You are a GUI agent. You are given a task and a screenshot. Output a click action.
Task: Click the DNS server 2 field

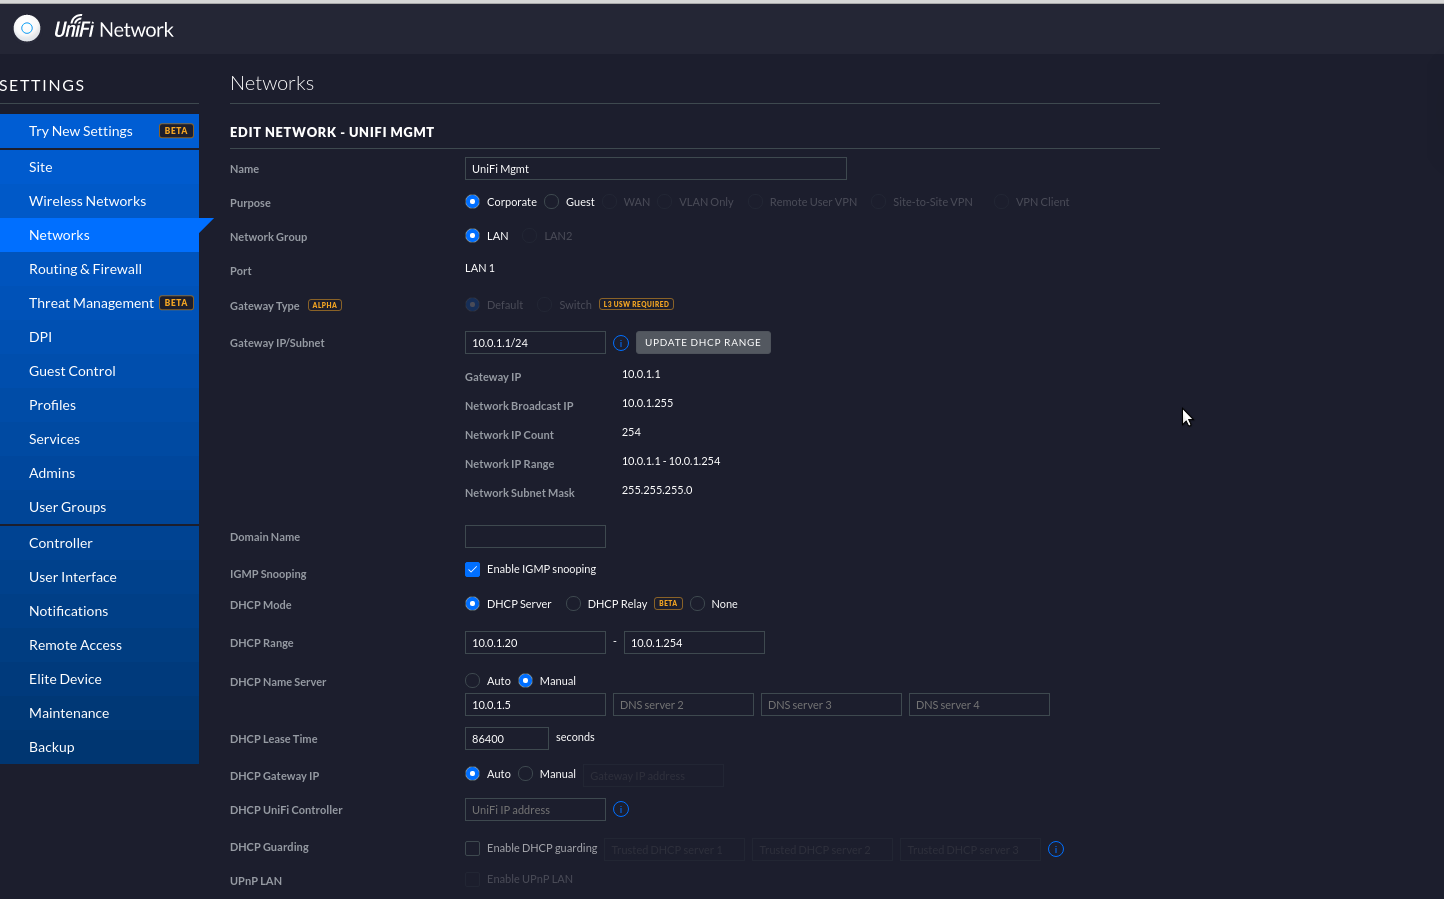point(683,705)
